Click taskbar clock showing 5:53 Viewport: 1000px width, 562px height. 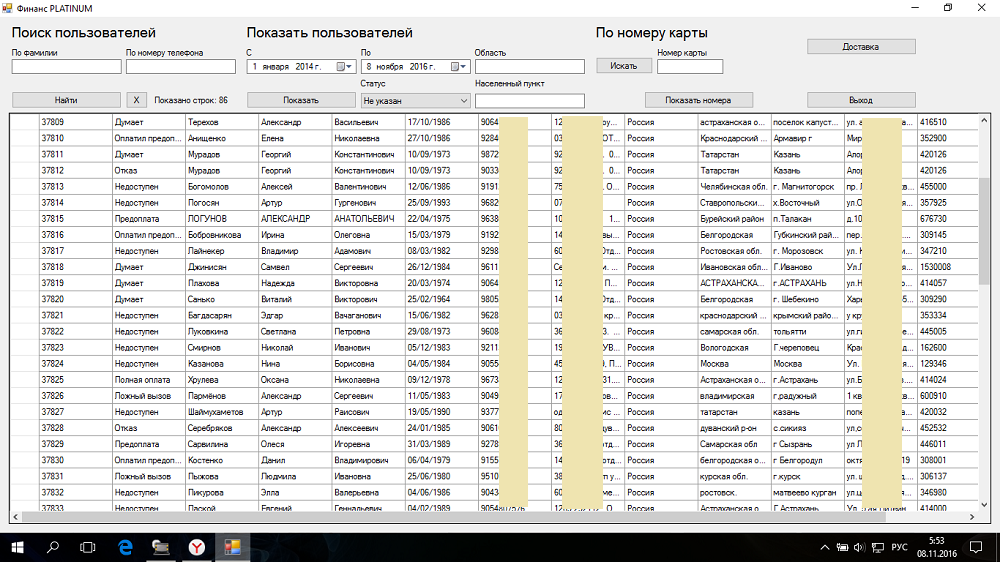936,547
